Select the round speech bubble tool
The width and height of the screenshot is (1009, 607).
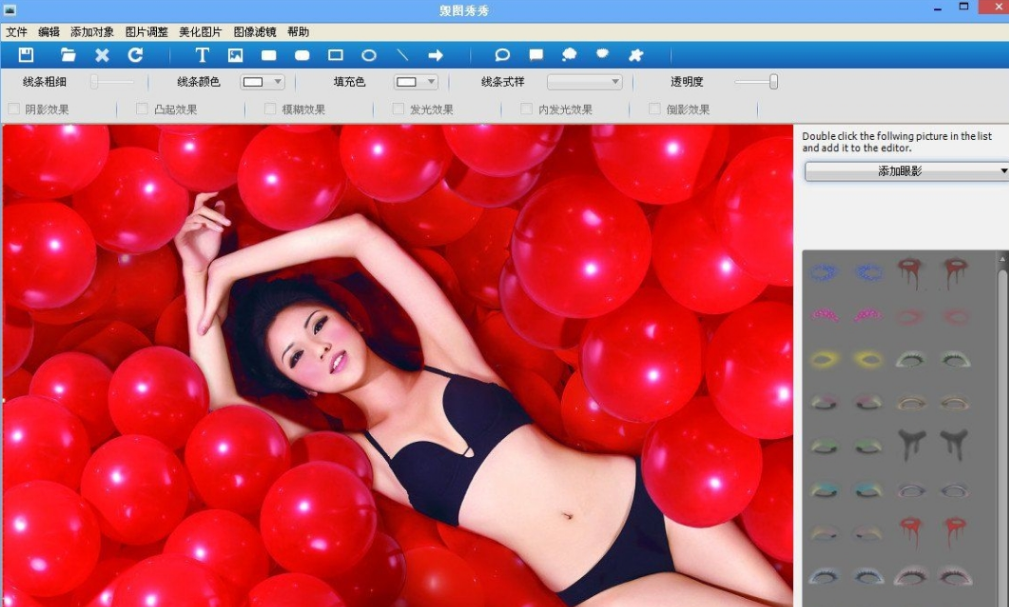coord(503,55)
